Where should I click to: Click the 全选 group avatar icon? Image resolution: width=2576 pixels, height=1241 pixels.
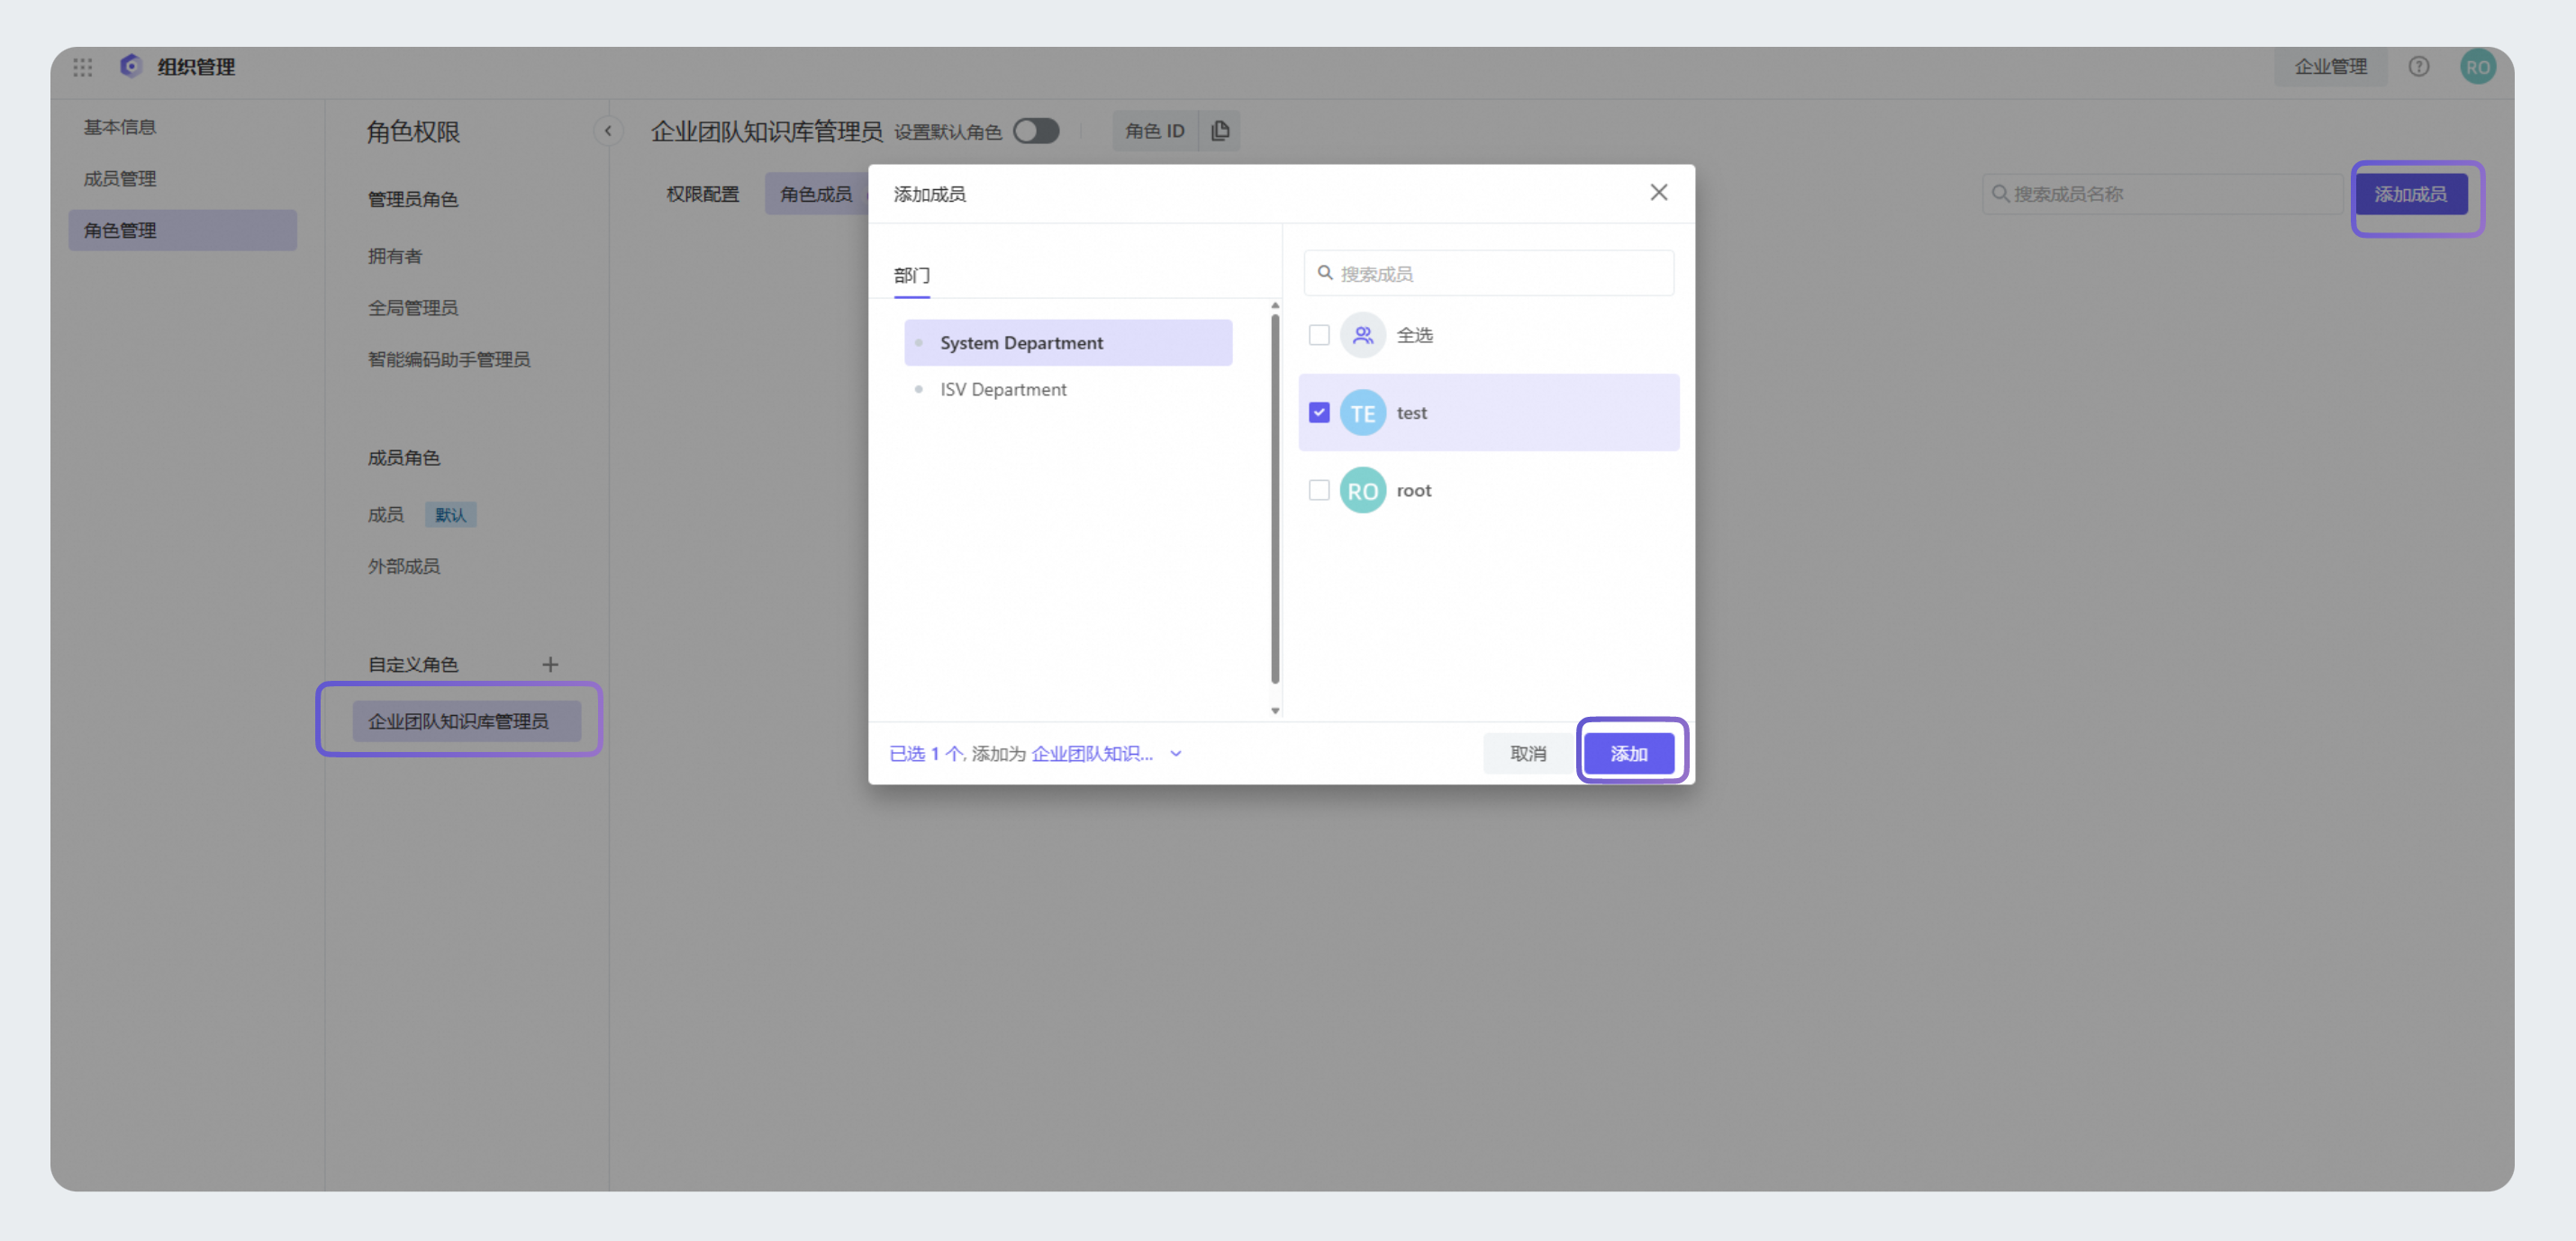click(1362, 335)
